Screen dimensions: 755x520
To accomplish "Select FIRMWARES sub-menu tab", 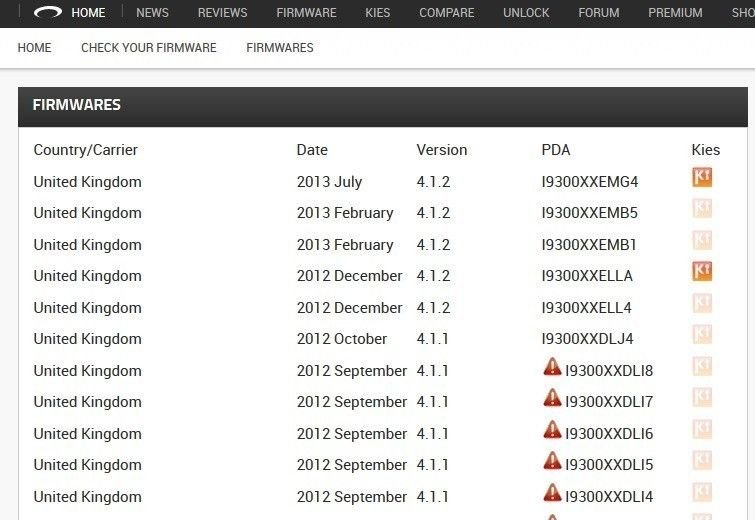I will [280, 48].
